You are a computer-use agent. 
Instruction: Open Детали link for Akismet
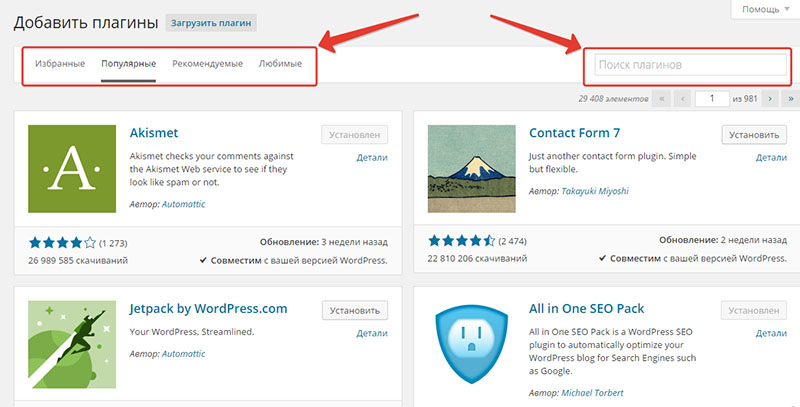[x=371, y=158]
